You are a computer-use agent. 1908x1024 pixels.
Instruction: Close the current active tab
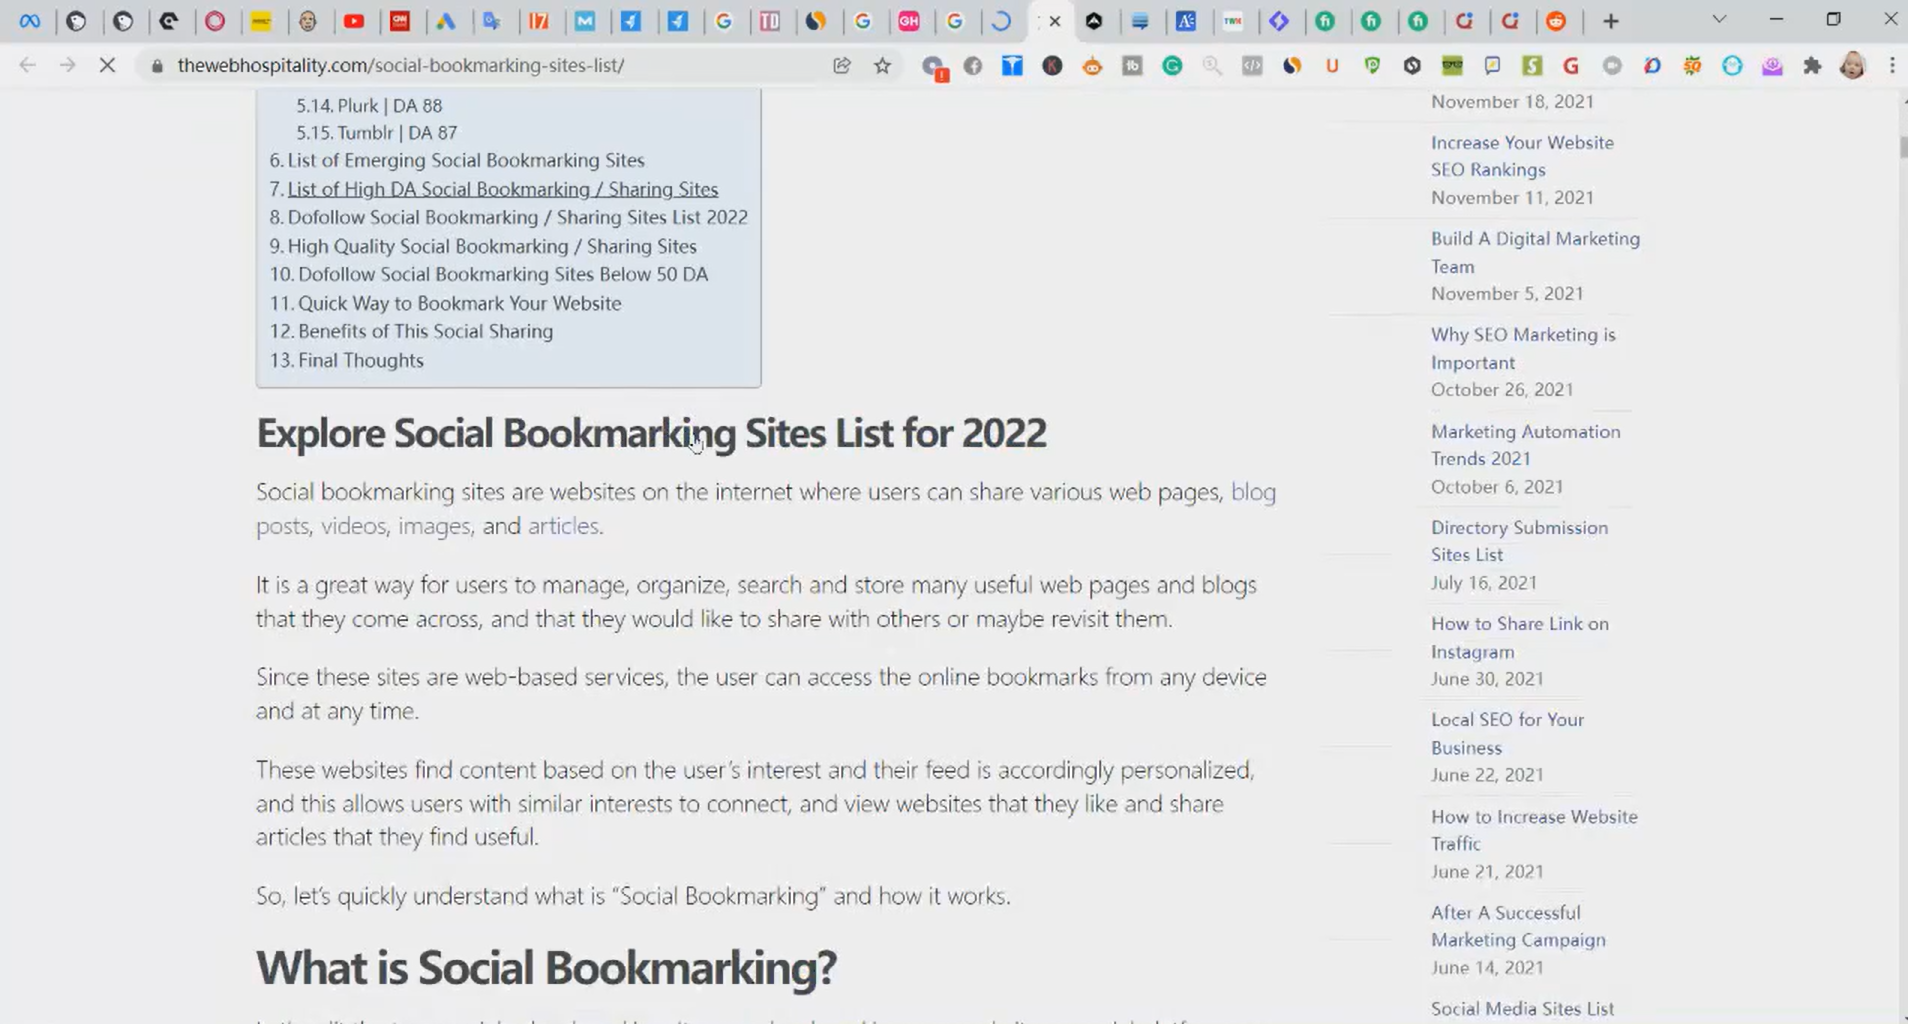click(1055, 21)
